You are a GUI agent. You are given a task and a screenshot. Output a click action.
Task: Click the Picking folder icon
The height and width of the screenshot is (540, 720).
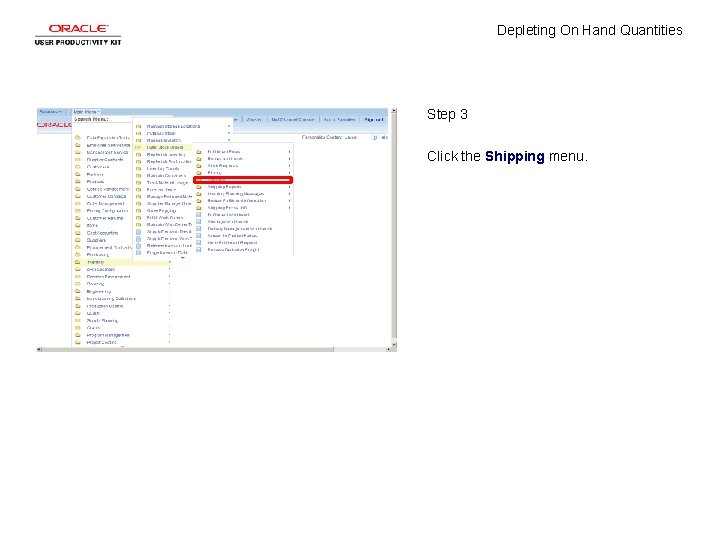coord(199,173)
